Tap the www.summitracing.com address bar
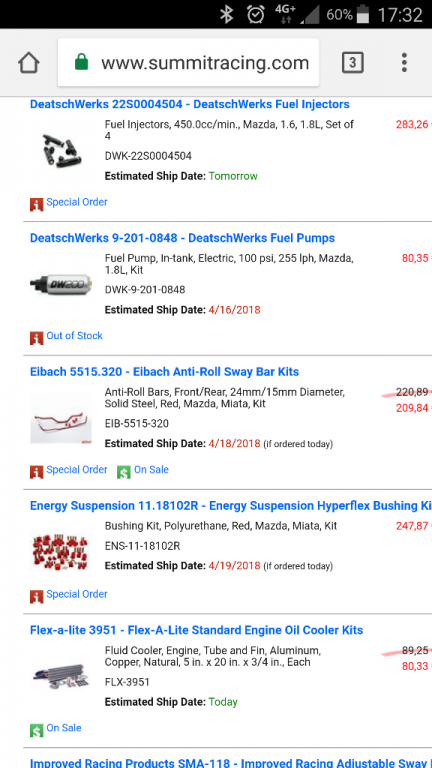Screen dimensions: 432x768 [x=189, y=63]
